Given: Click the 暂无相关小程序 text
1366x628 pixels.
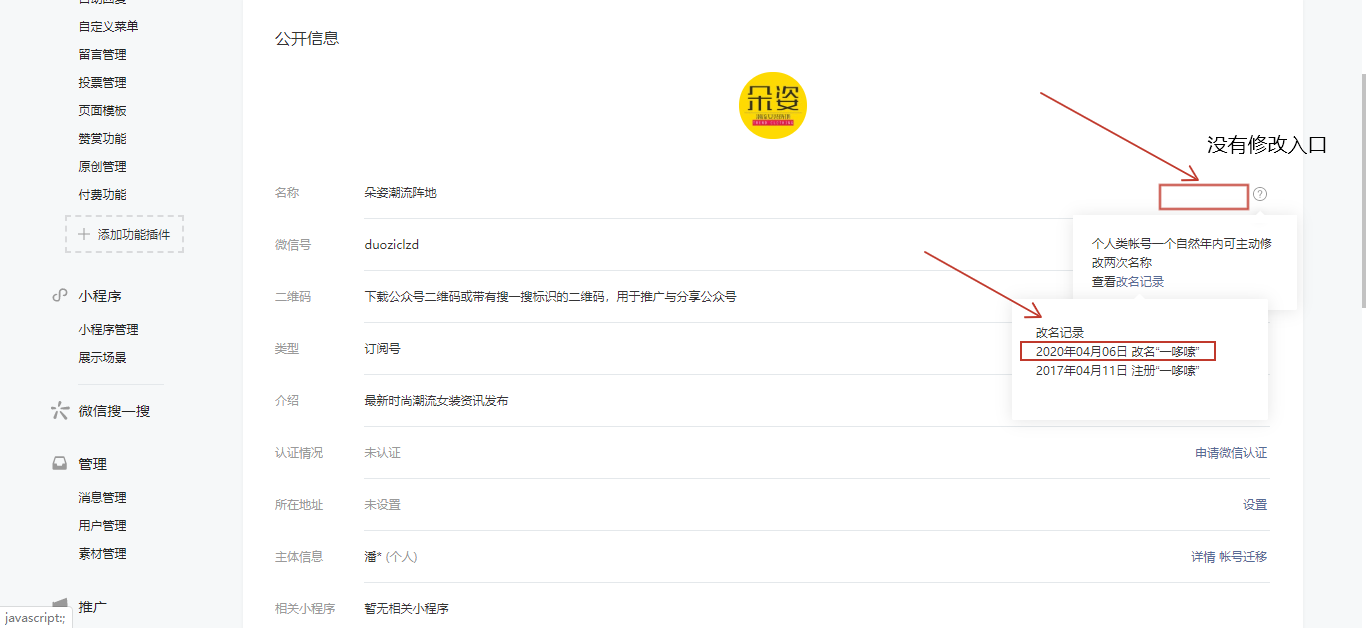Looking at the screenshot, I should tap(406, 609).
